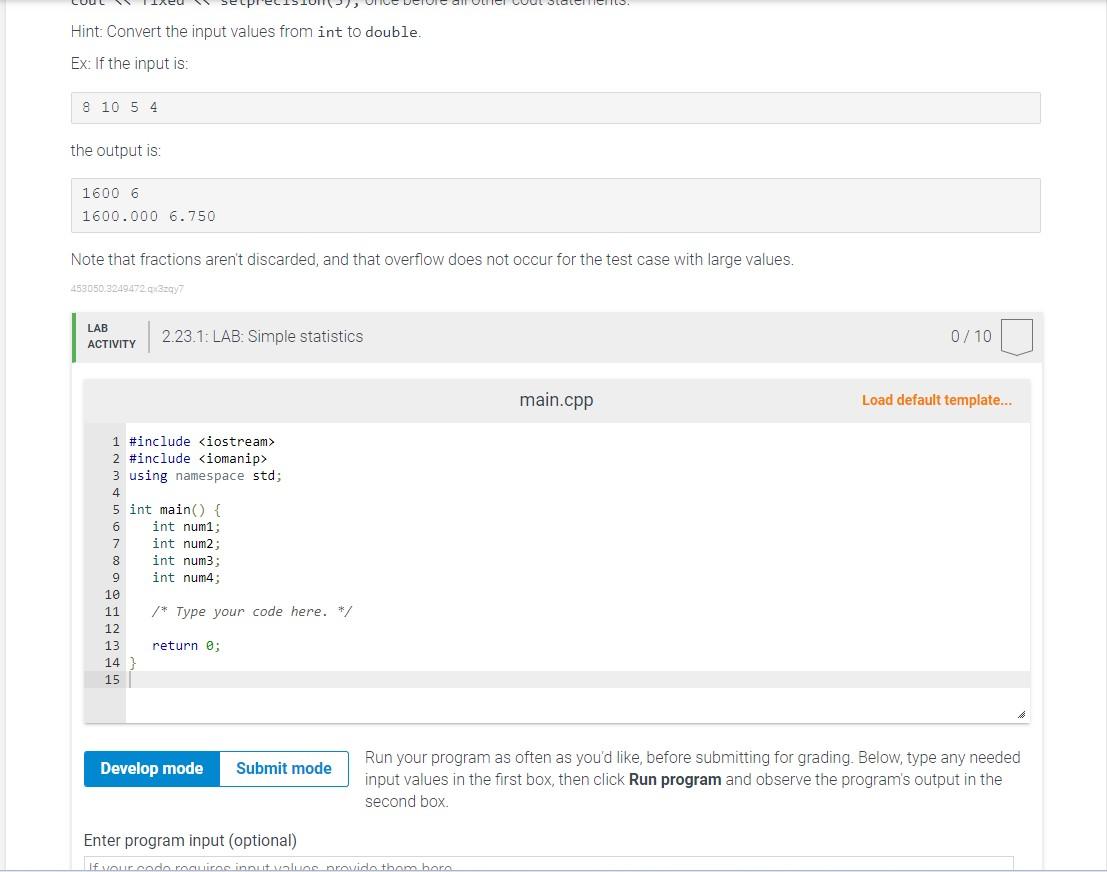
Task: Click the sample input box '8 10 5 4'
Action: [555, 107]
